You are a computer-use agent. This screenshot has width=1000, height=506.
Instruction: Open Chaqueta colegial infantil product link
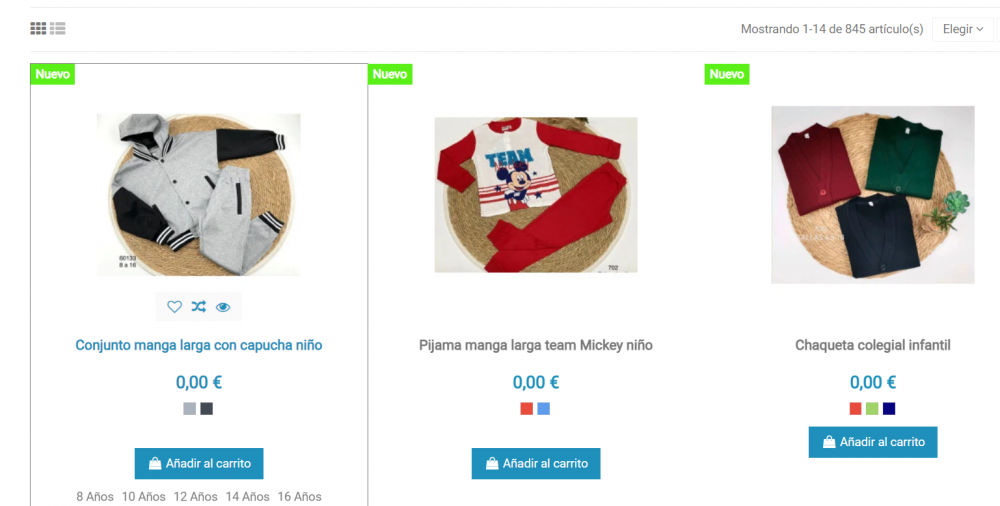point(872,345)
